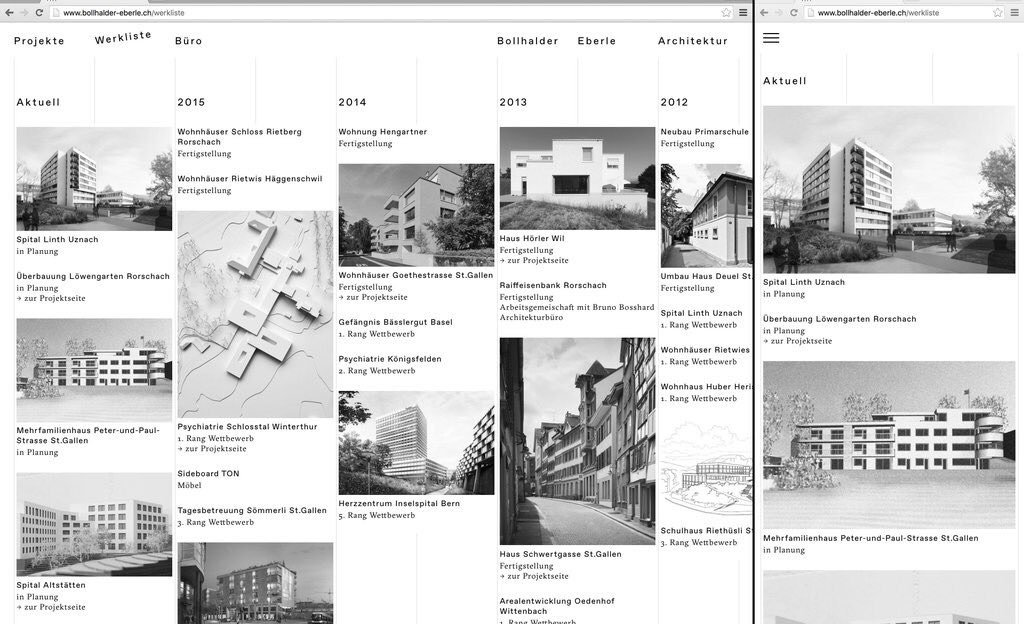The image size is (1024, 624).
Task: Click the '2015' year heading
Action: 191,102
